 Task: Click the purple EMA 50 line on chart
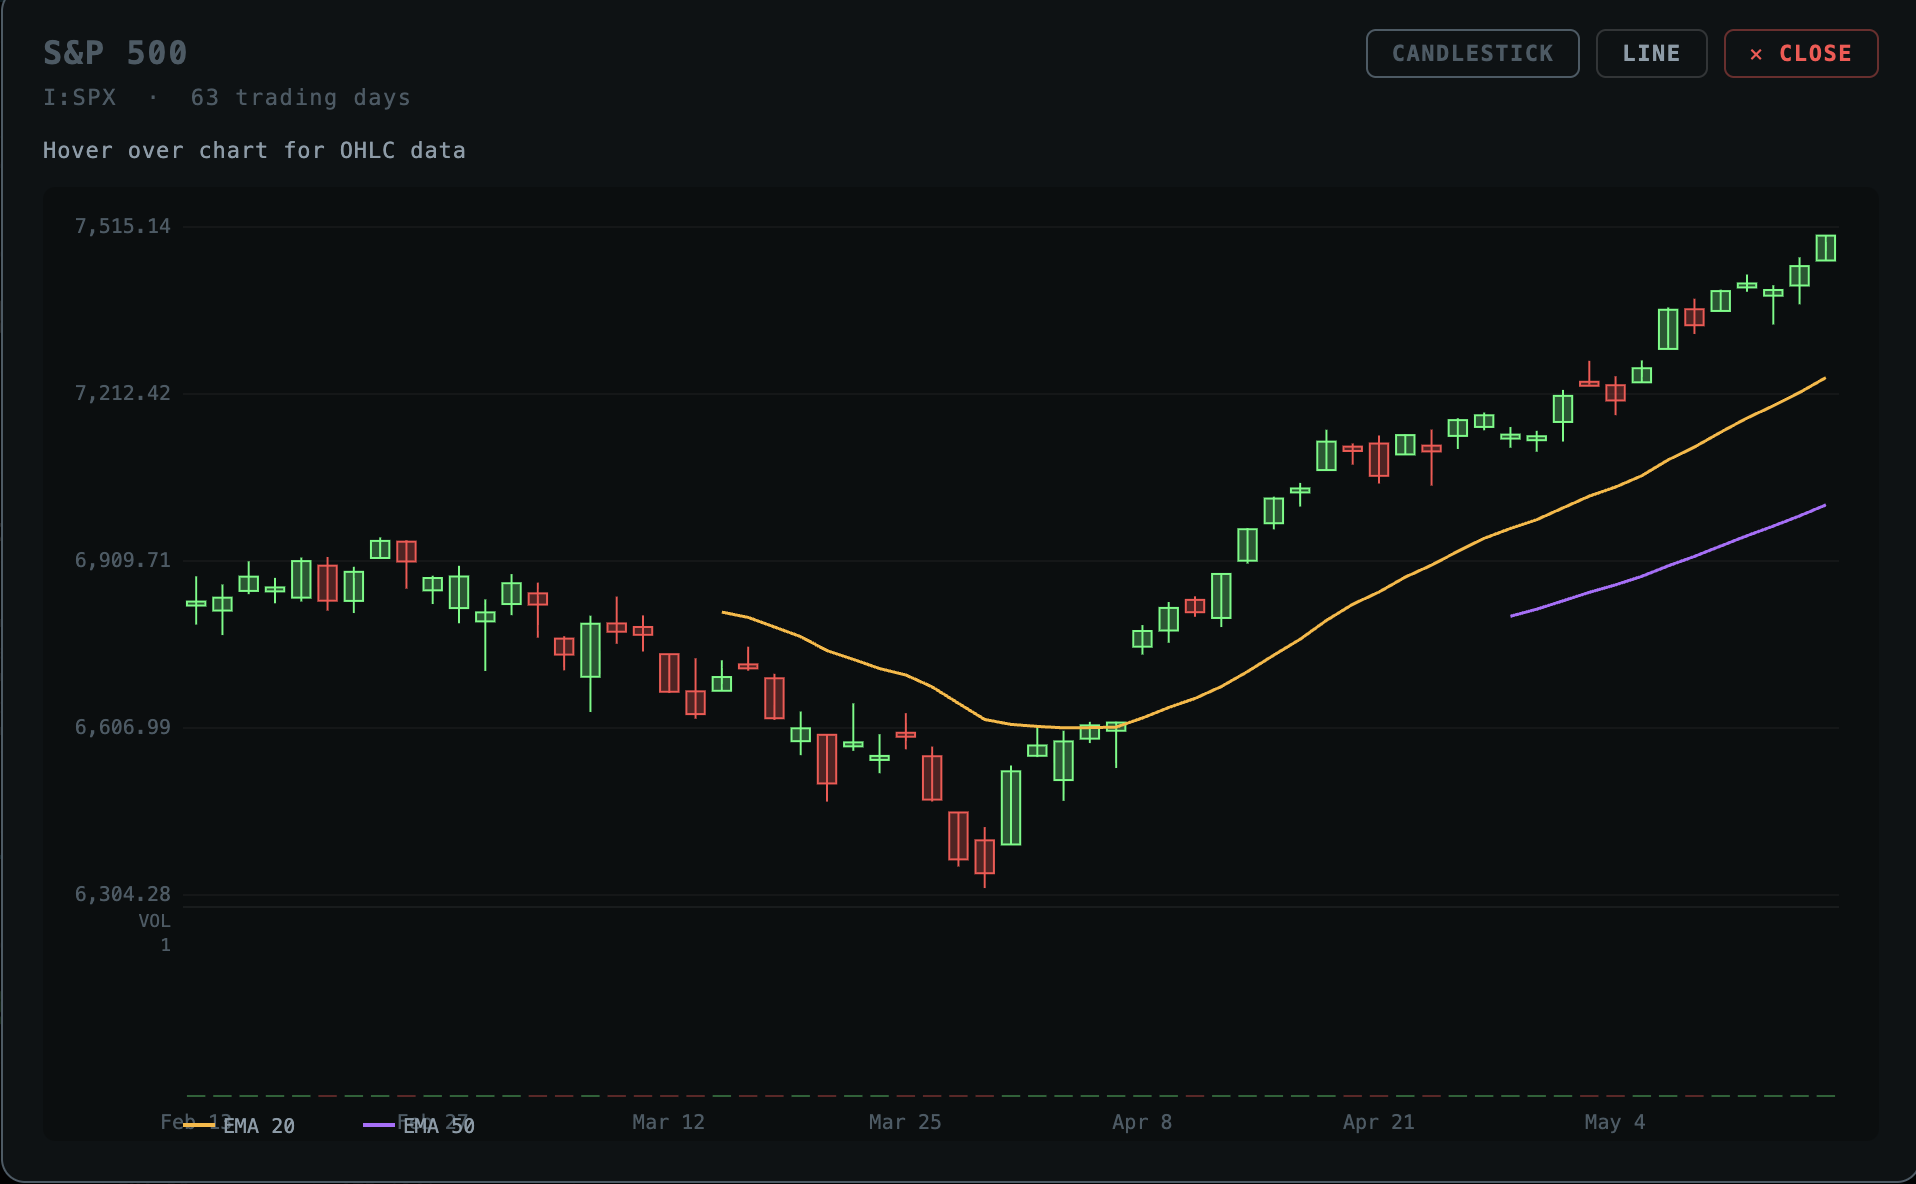click(1668, 567)
